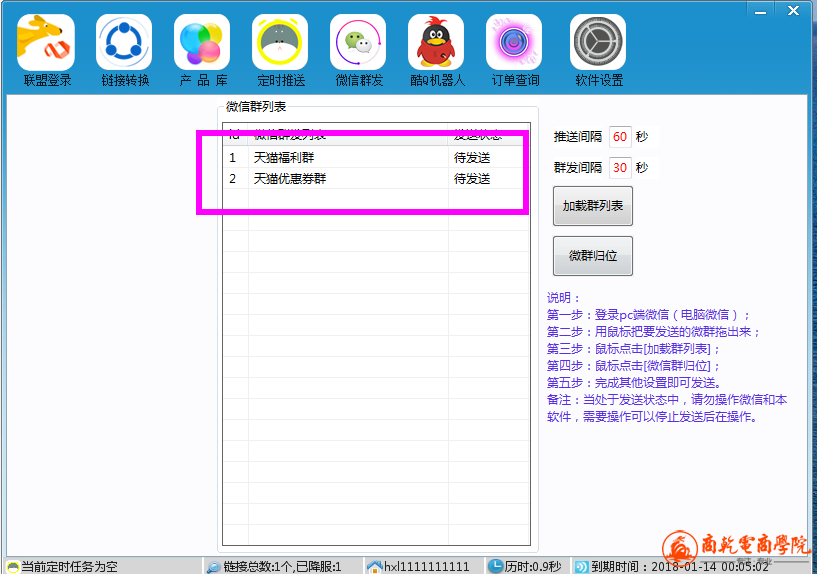
Task: Click the 当前定时任务为空 status icon
Action: click(x=13, y=567)
